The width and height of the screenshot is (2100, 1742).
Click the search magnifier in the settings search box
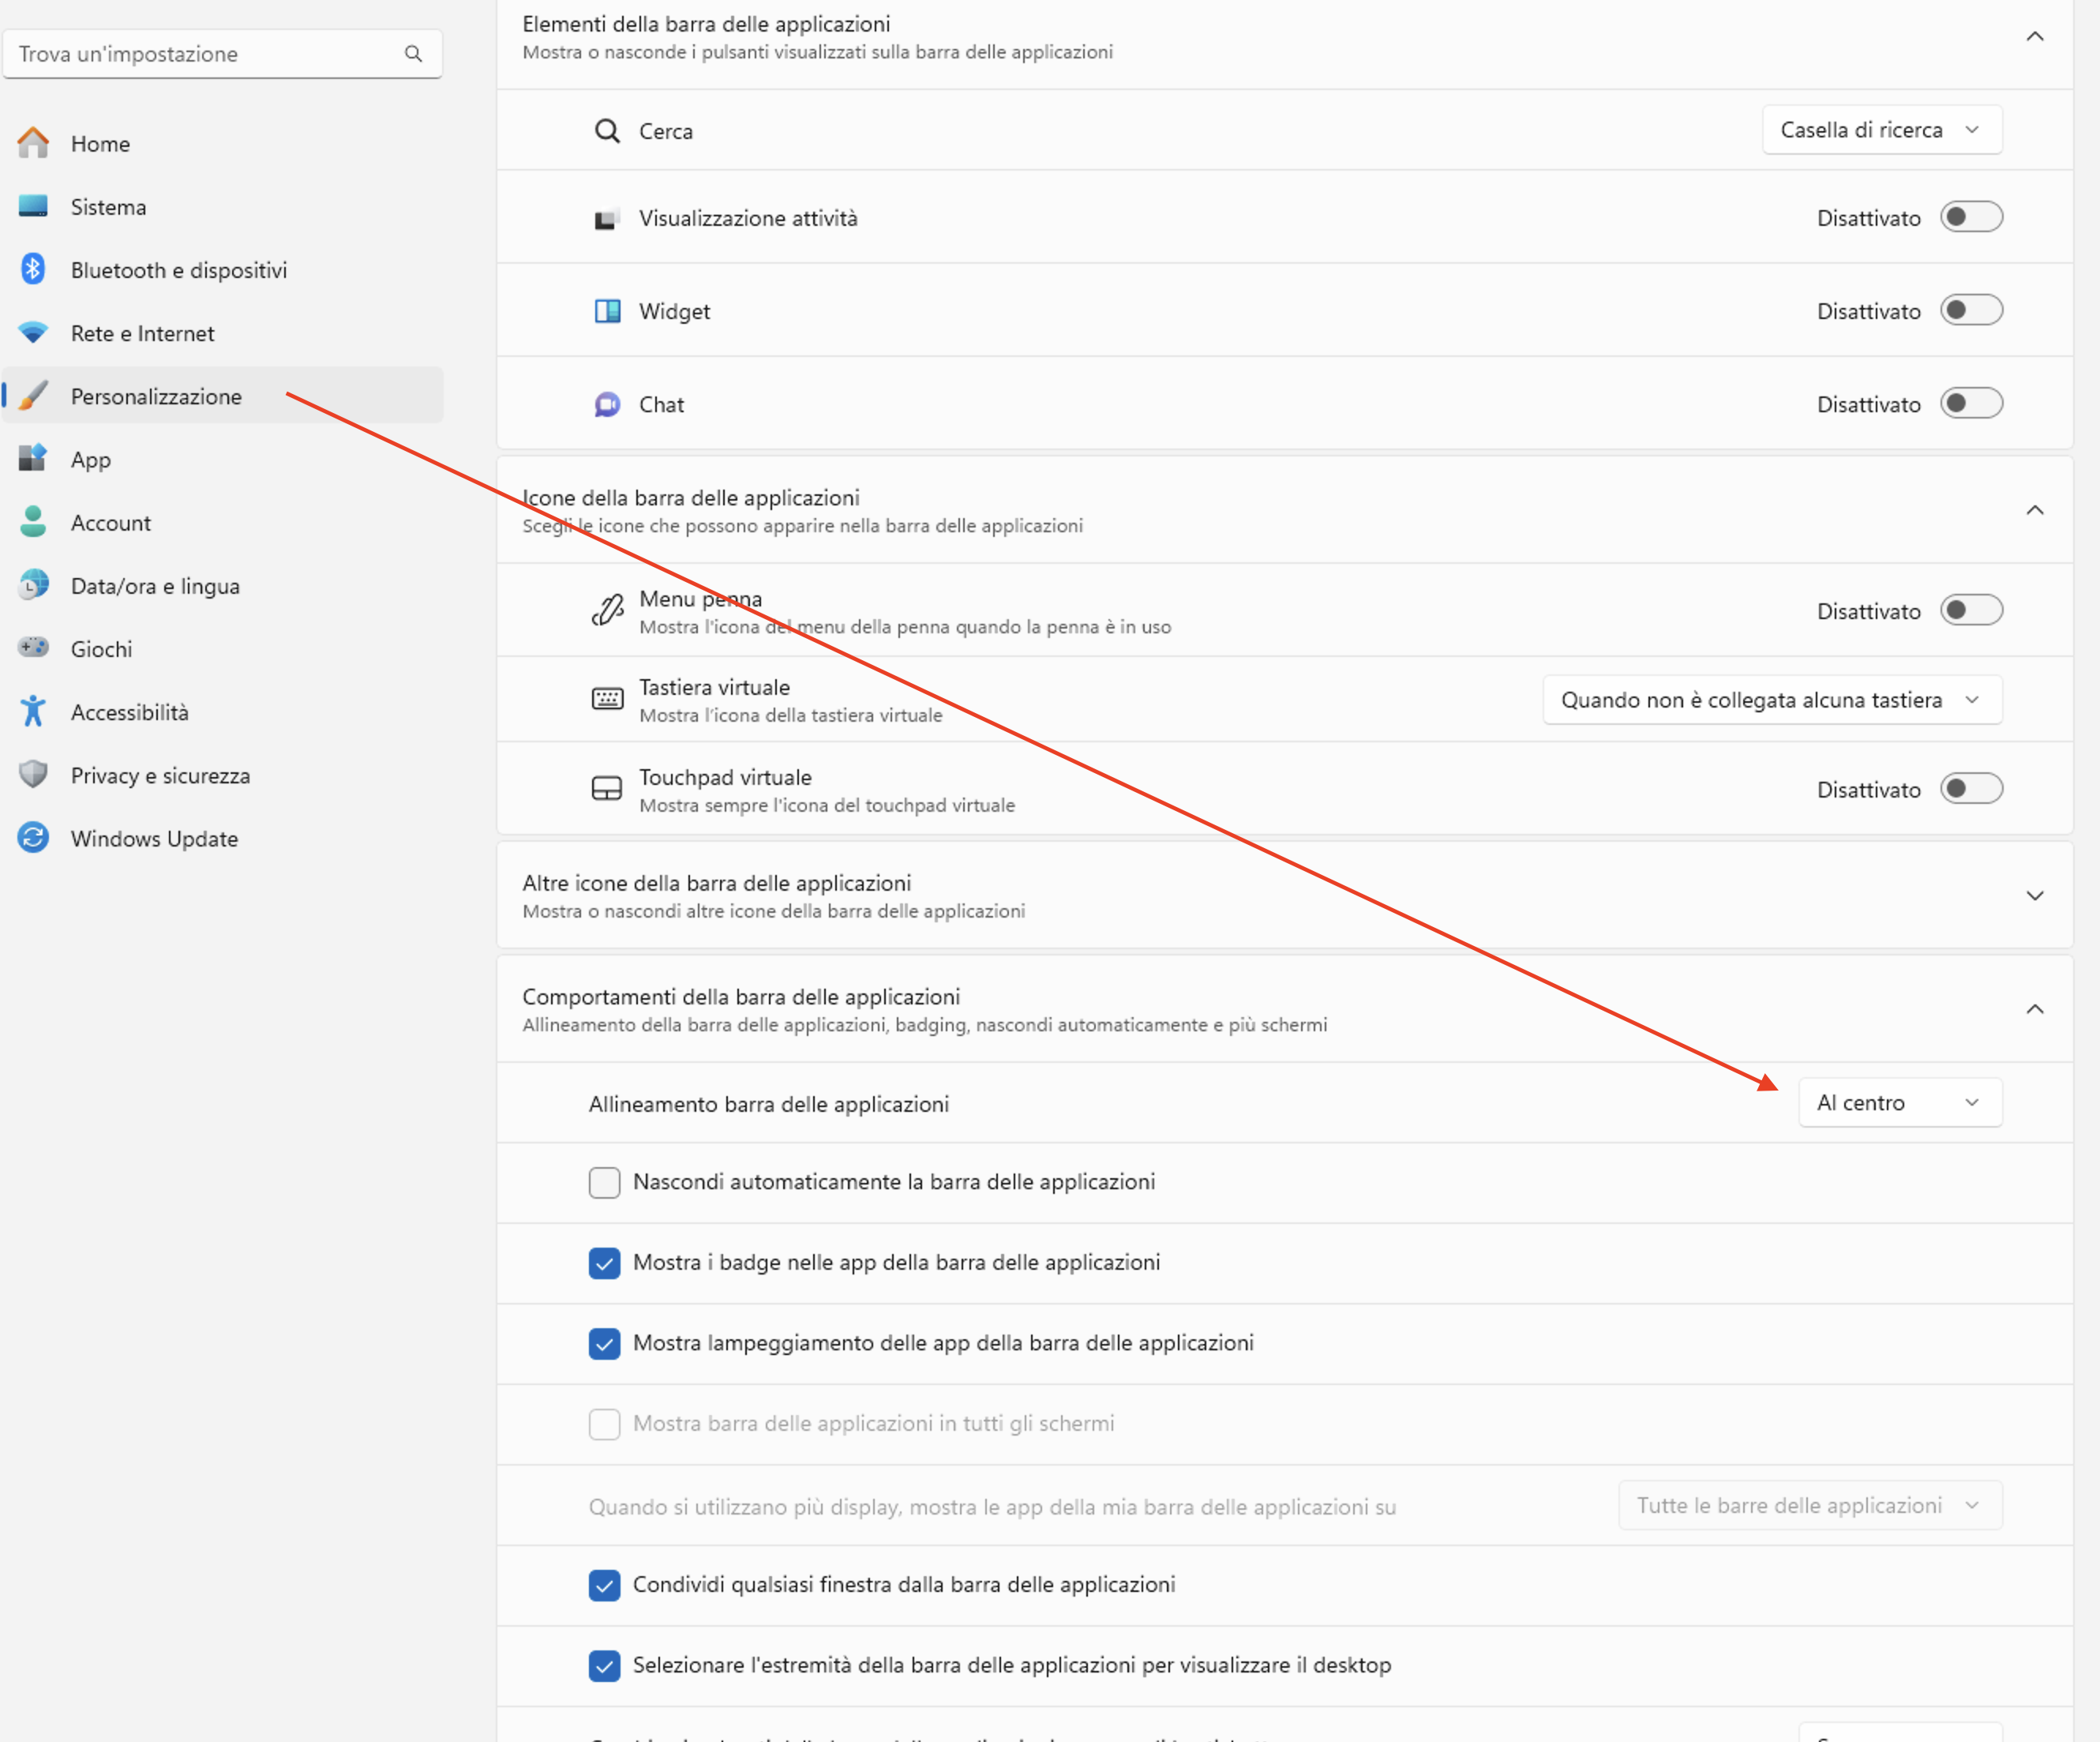413,54
